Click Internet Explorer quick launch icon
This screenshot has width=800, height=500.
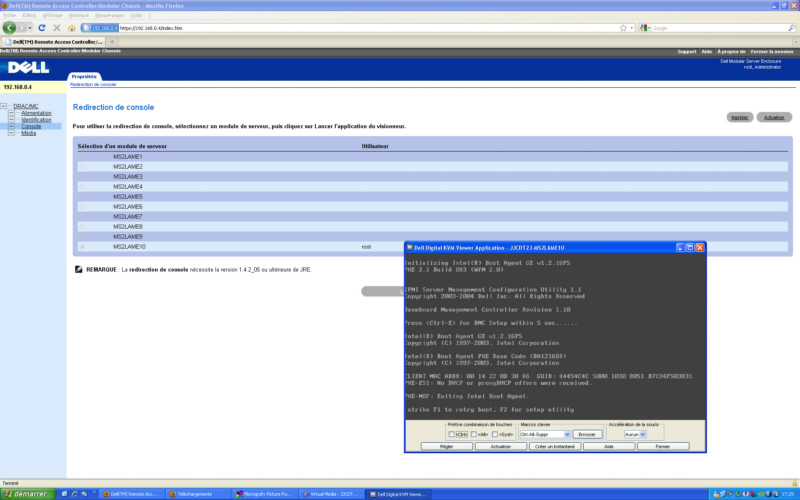[74, 494]
